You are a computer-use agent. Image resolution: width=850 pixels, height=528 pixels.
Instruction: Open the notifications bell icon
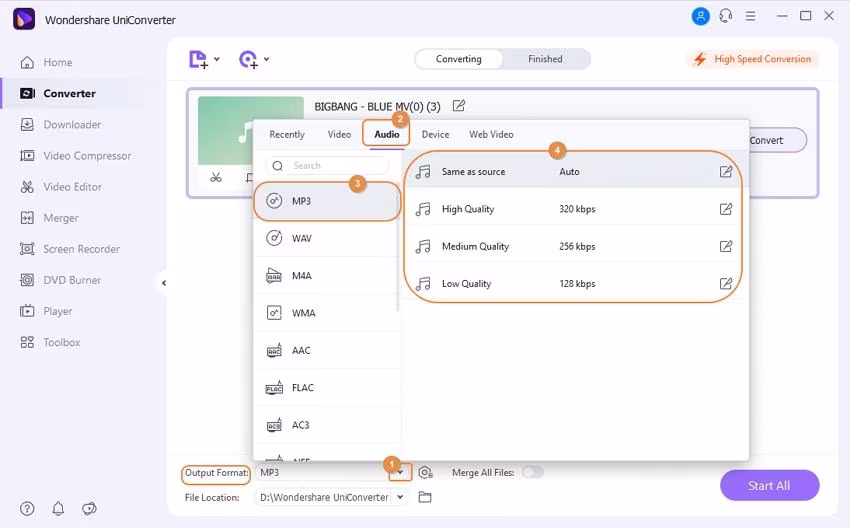point(58,508)
